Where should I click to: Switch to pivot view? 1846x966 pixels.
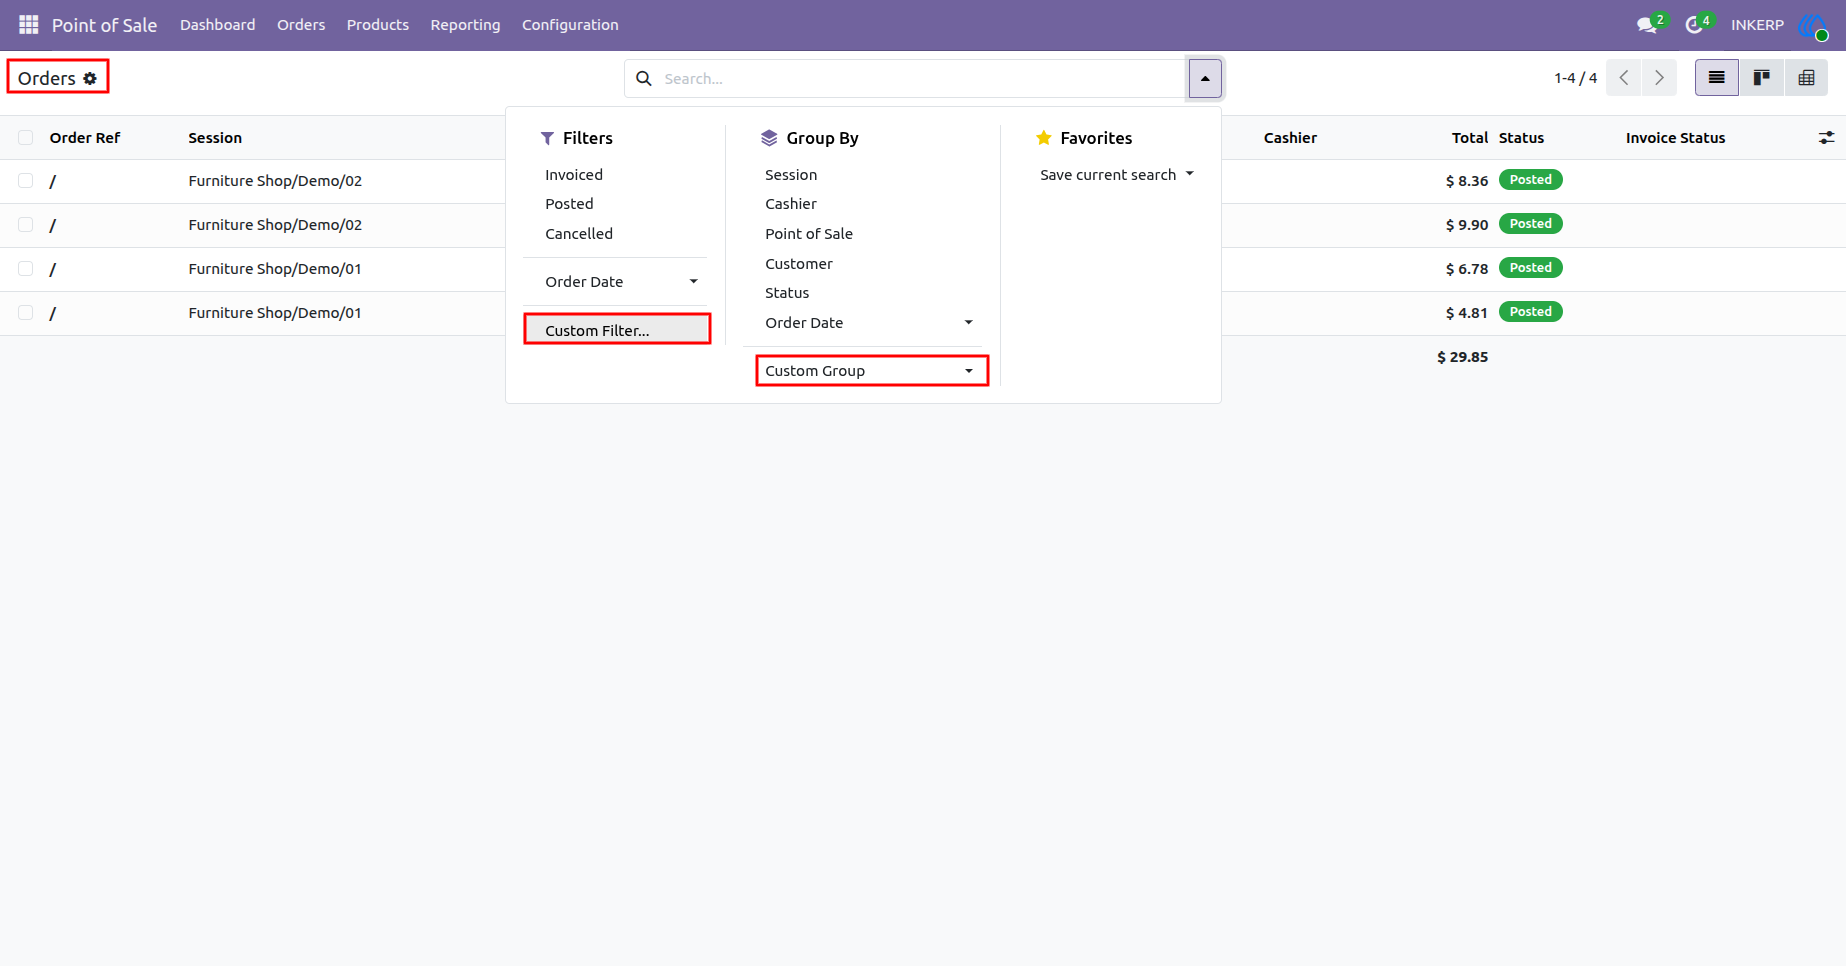click(x=1806, y=78)
